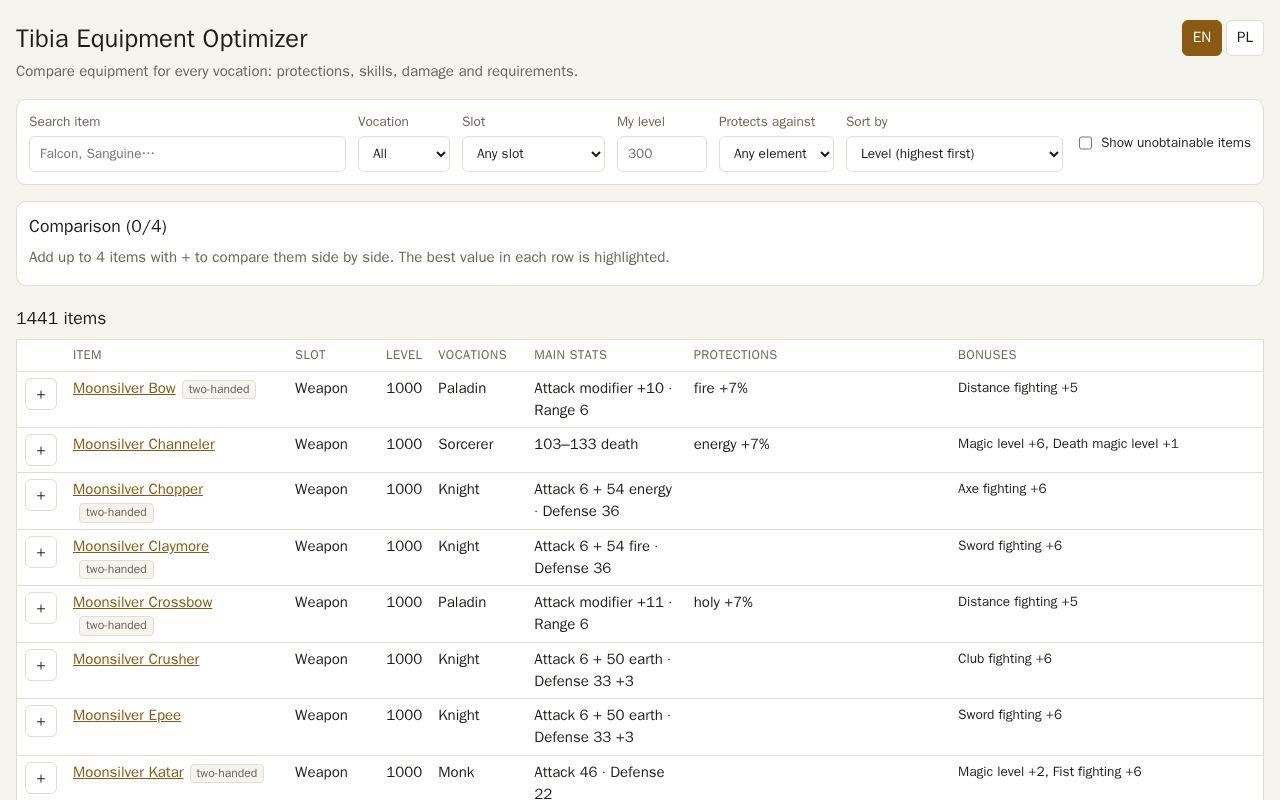Open the Sort by dropdown
Image resolution: width=1280 pixels, height=800 pixels.
pyautogui.click(x=954, y=154)
